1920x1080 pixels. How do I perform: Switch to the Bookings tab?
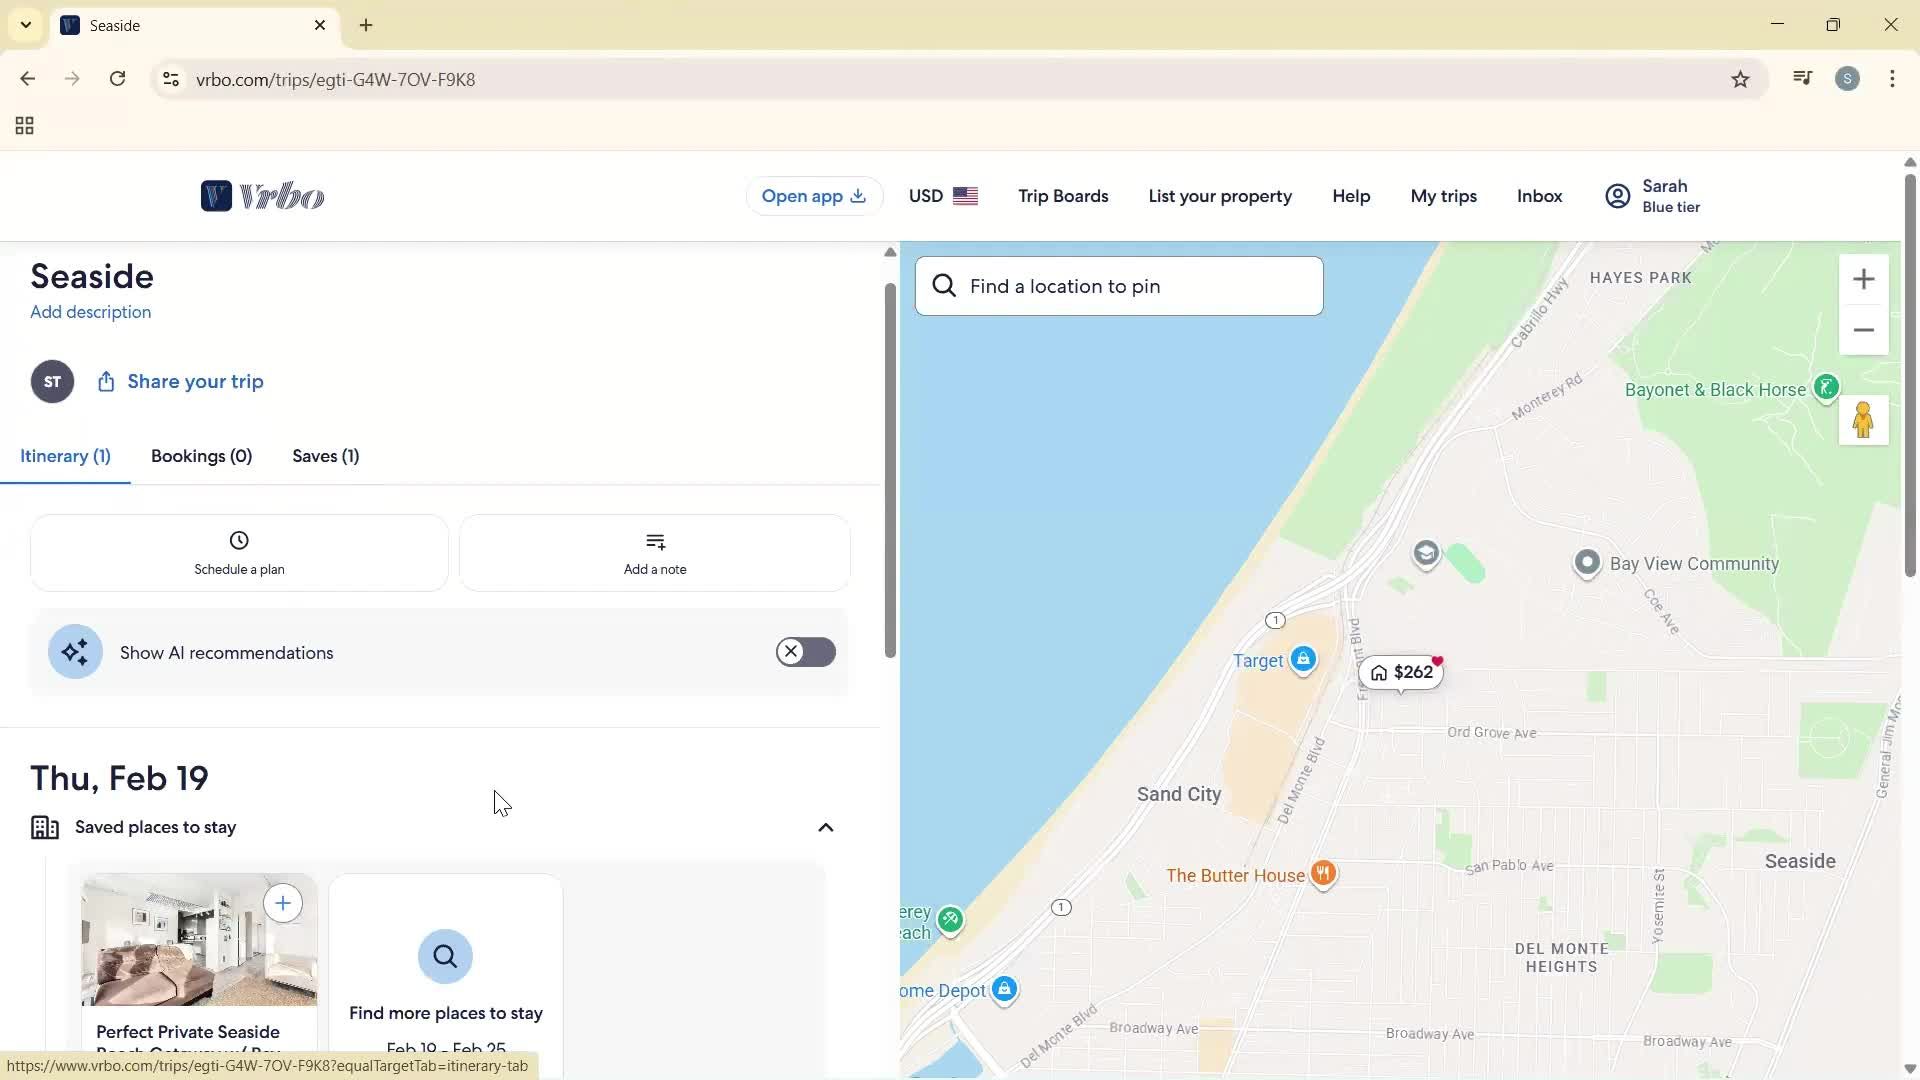[x=201, y=456]
